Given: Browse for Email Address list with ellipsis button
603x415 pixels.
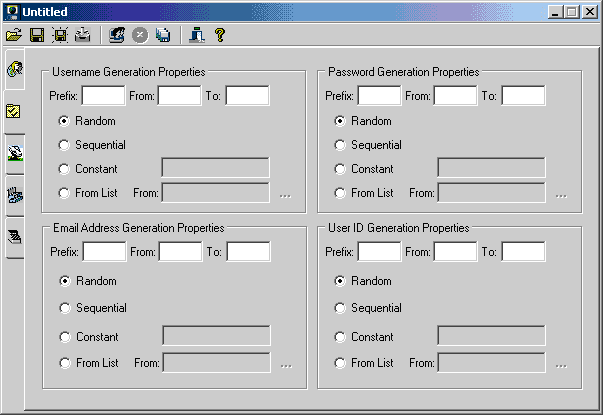Looking at the screenshot, I should [286, 365].
